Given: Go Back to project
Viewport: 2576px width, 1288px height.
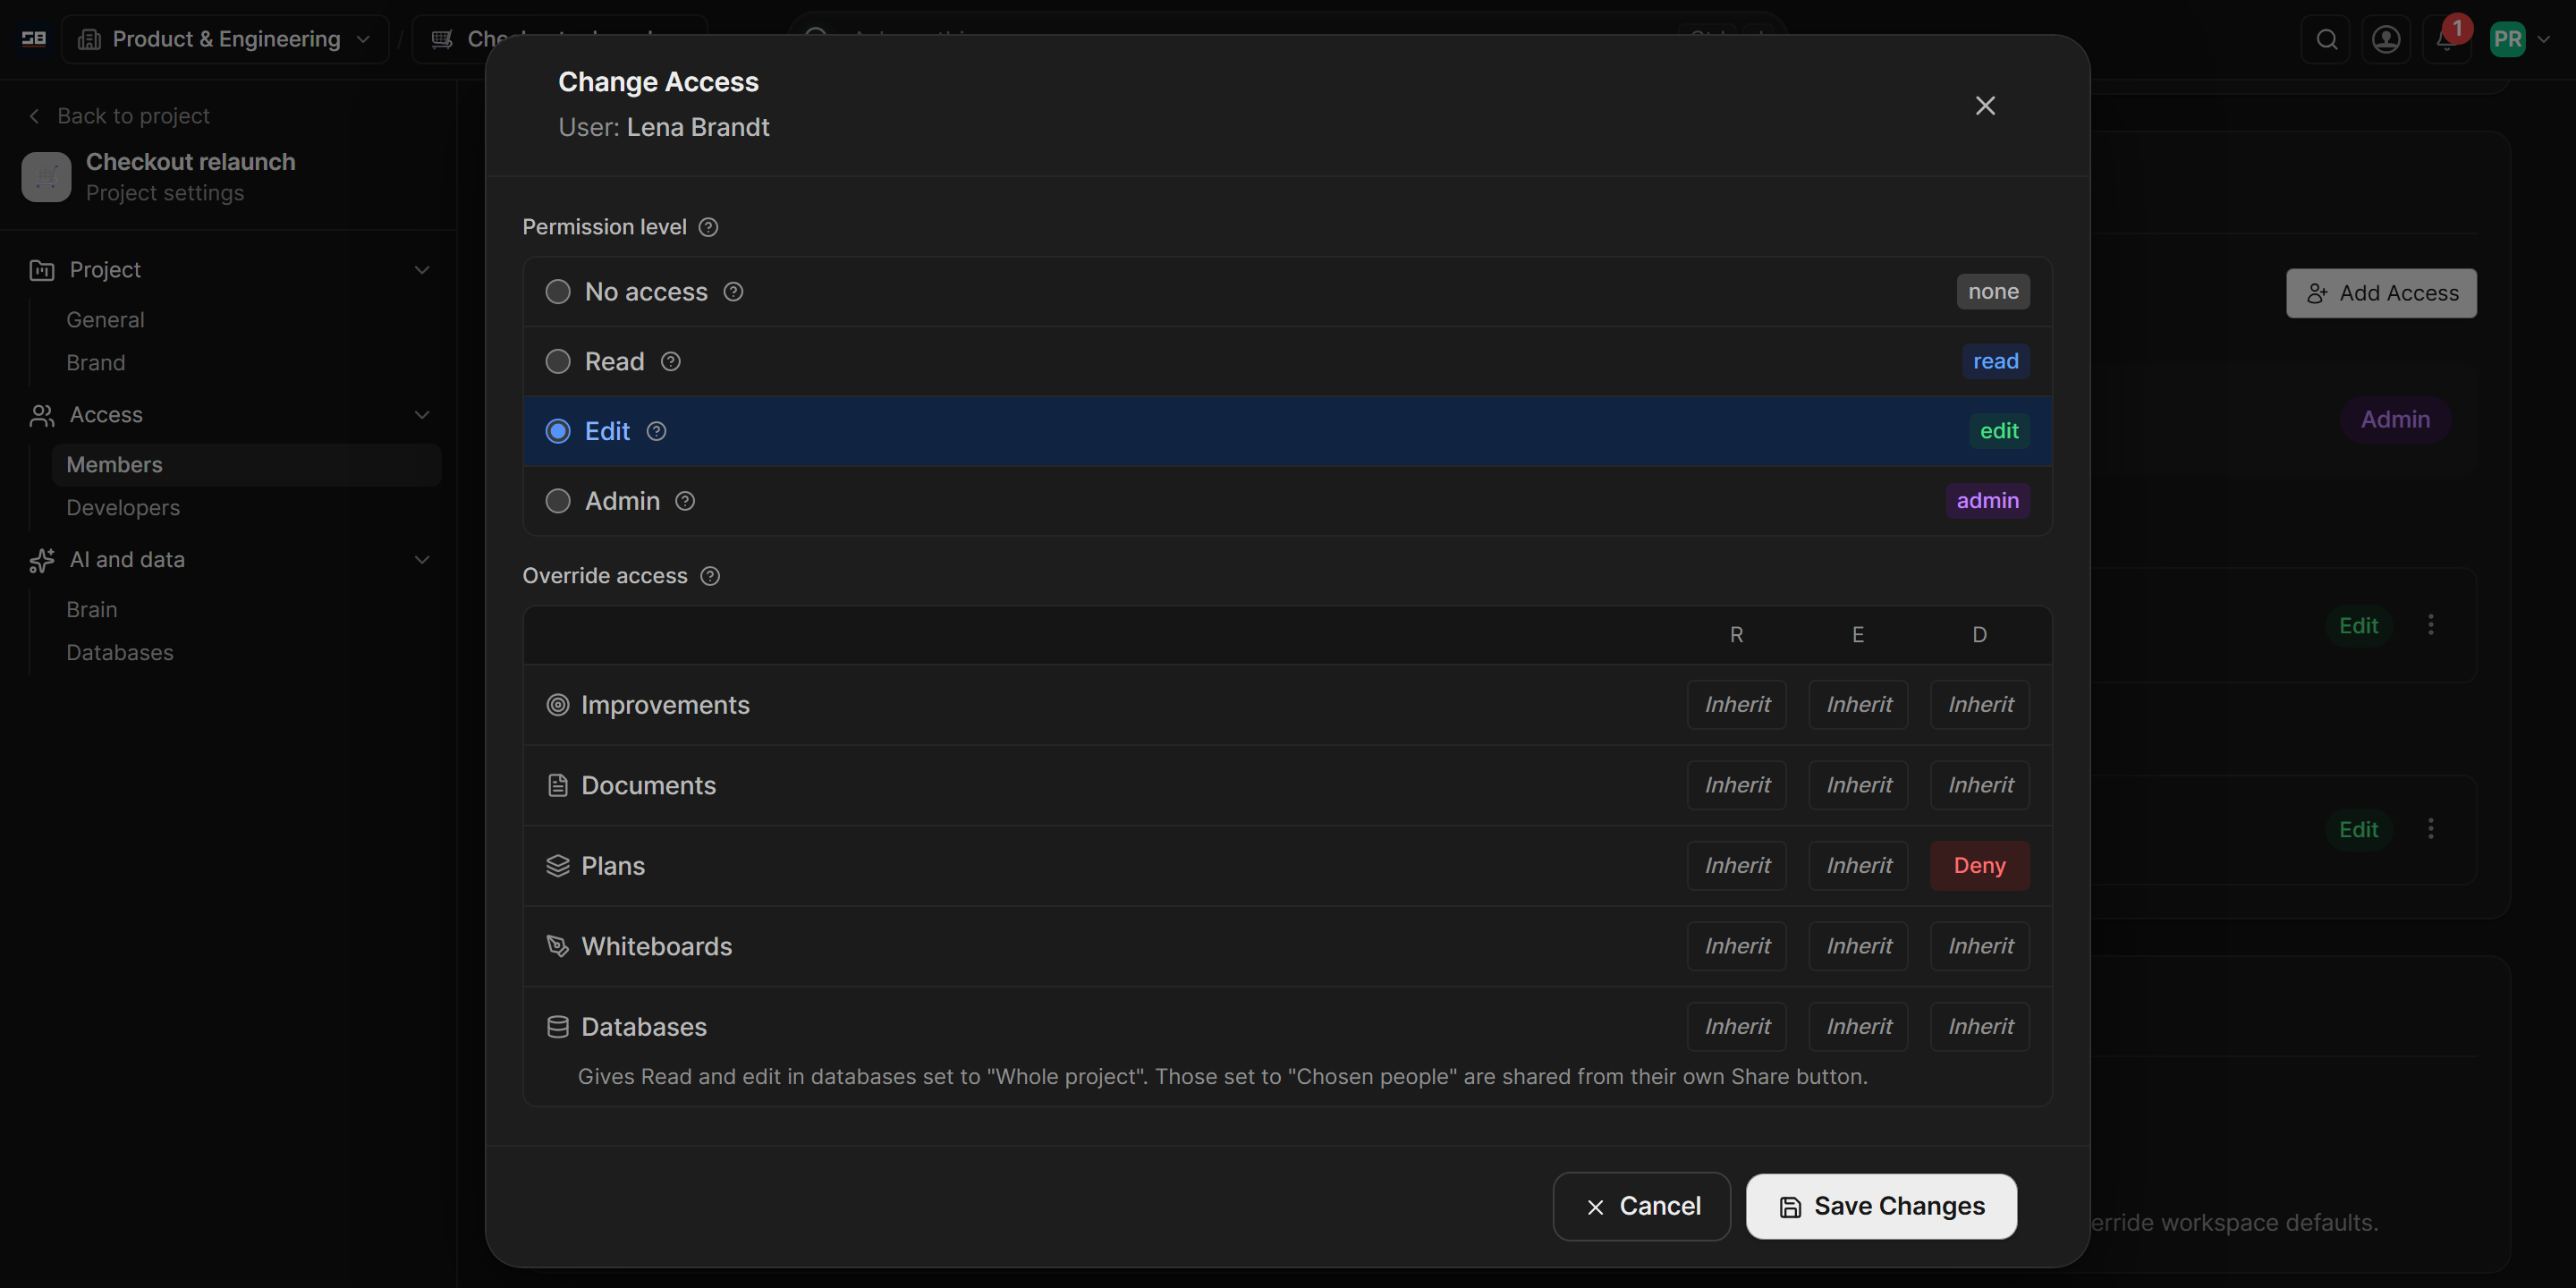Looking at the screenshot, I should point(119,116).
